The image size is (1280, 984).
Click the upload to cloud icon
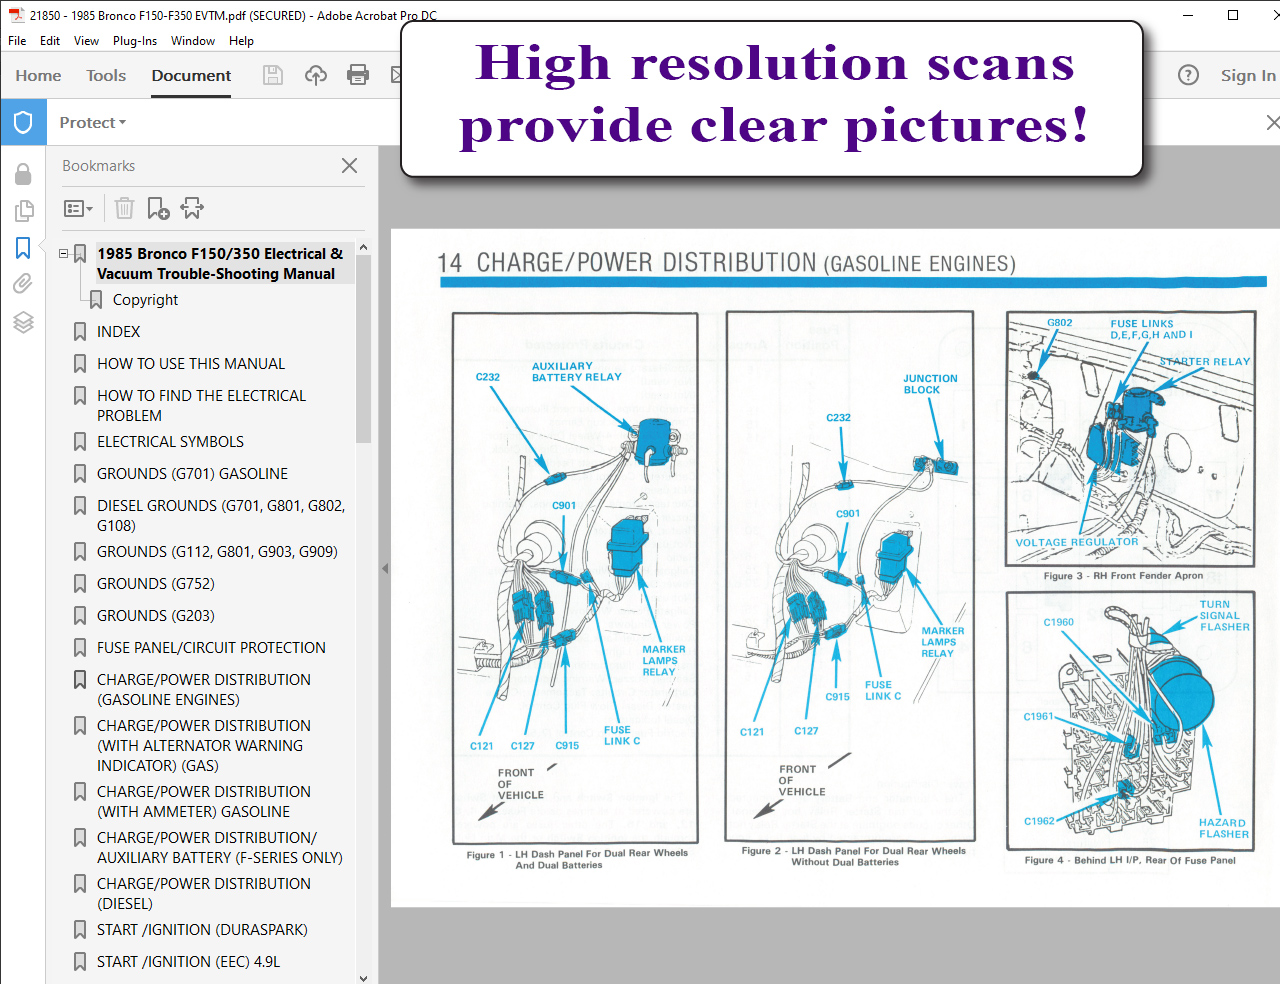[316, 75]
